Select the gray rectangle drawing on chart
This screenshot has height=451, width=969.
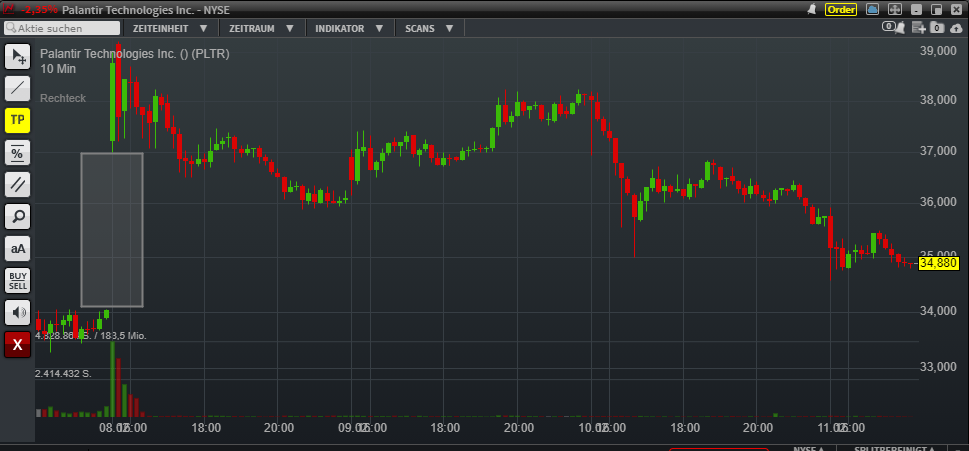pos(112,230)
